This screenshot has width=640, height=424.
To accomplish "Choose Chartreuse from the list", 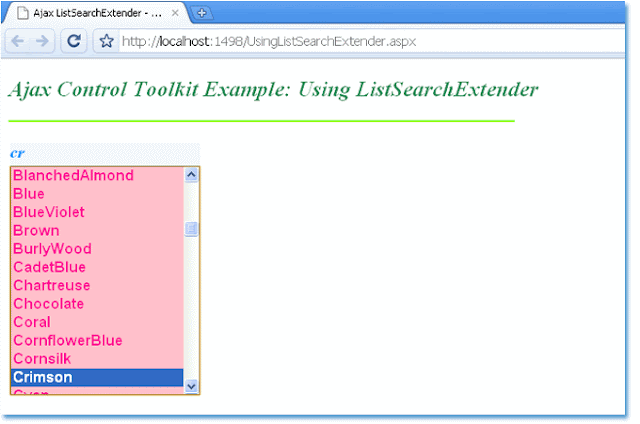I will click(97, 286).
